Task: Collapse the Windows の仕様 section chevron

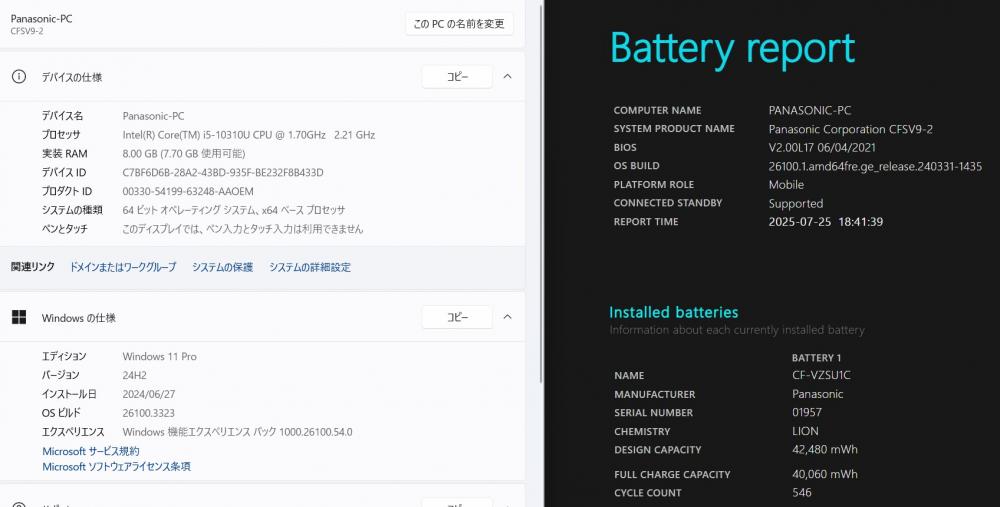Action: point(508,317)
